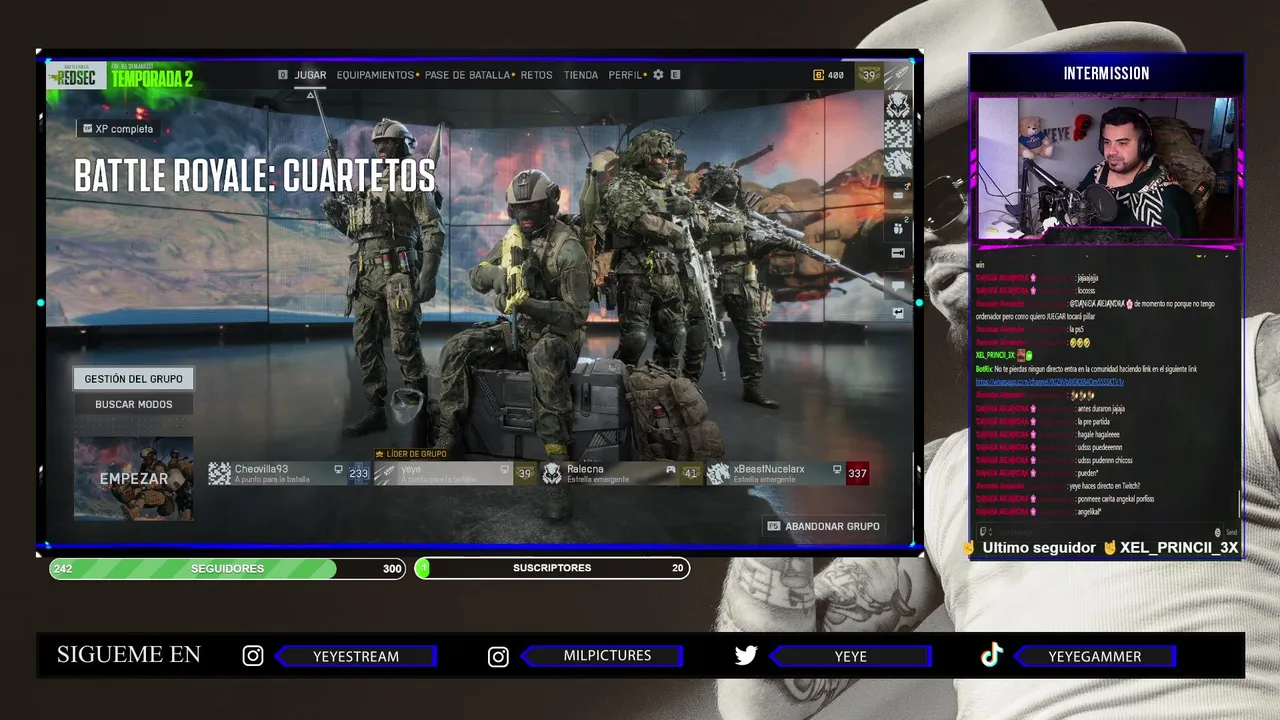Select the pixelated avatar in the right sidebar
This screenshot has width=1280, height=720.
tap(898, 132)
